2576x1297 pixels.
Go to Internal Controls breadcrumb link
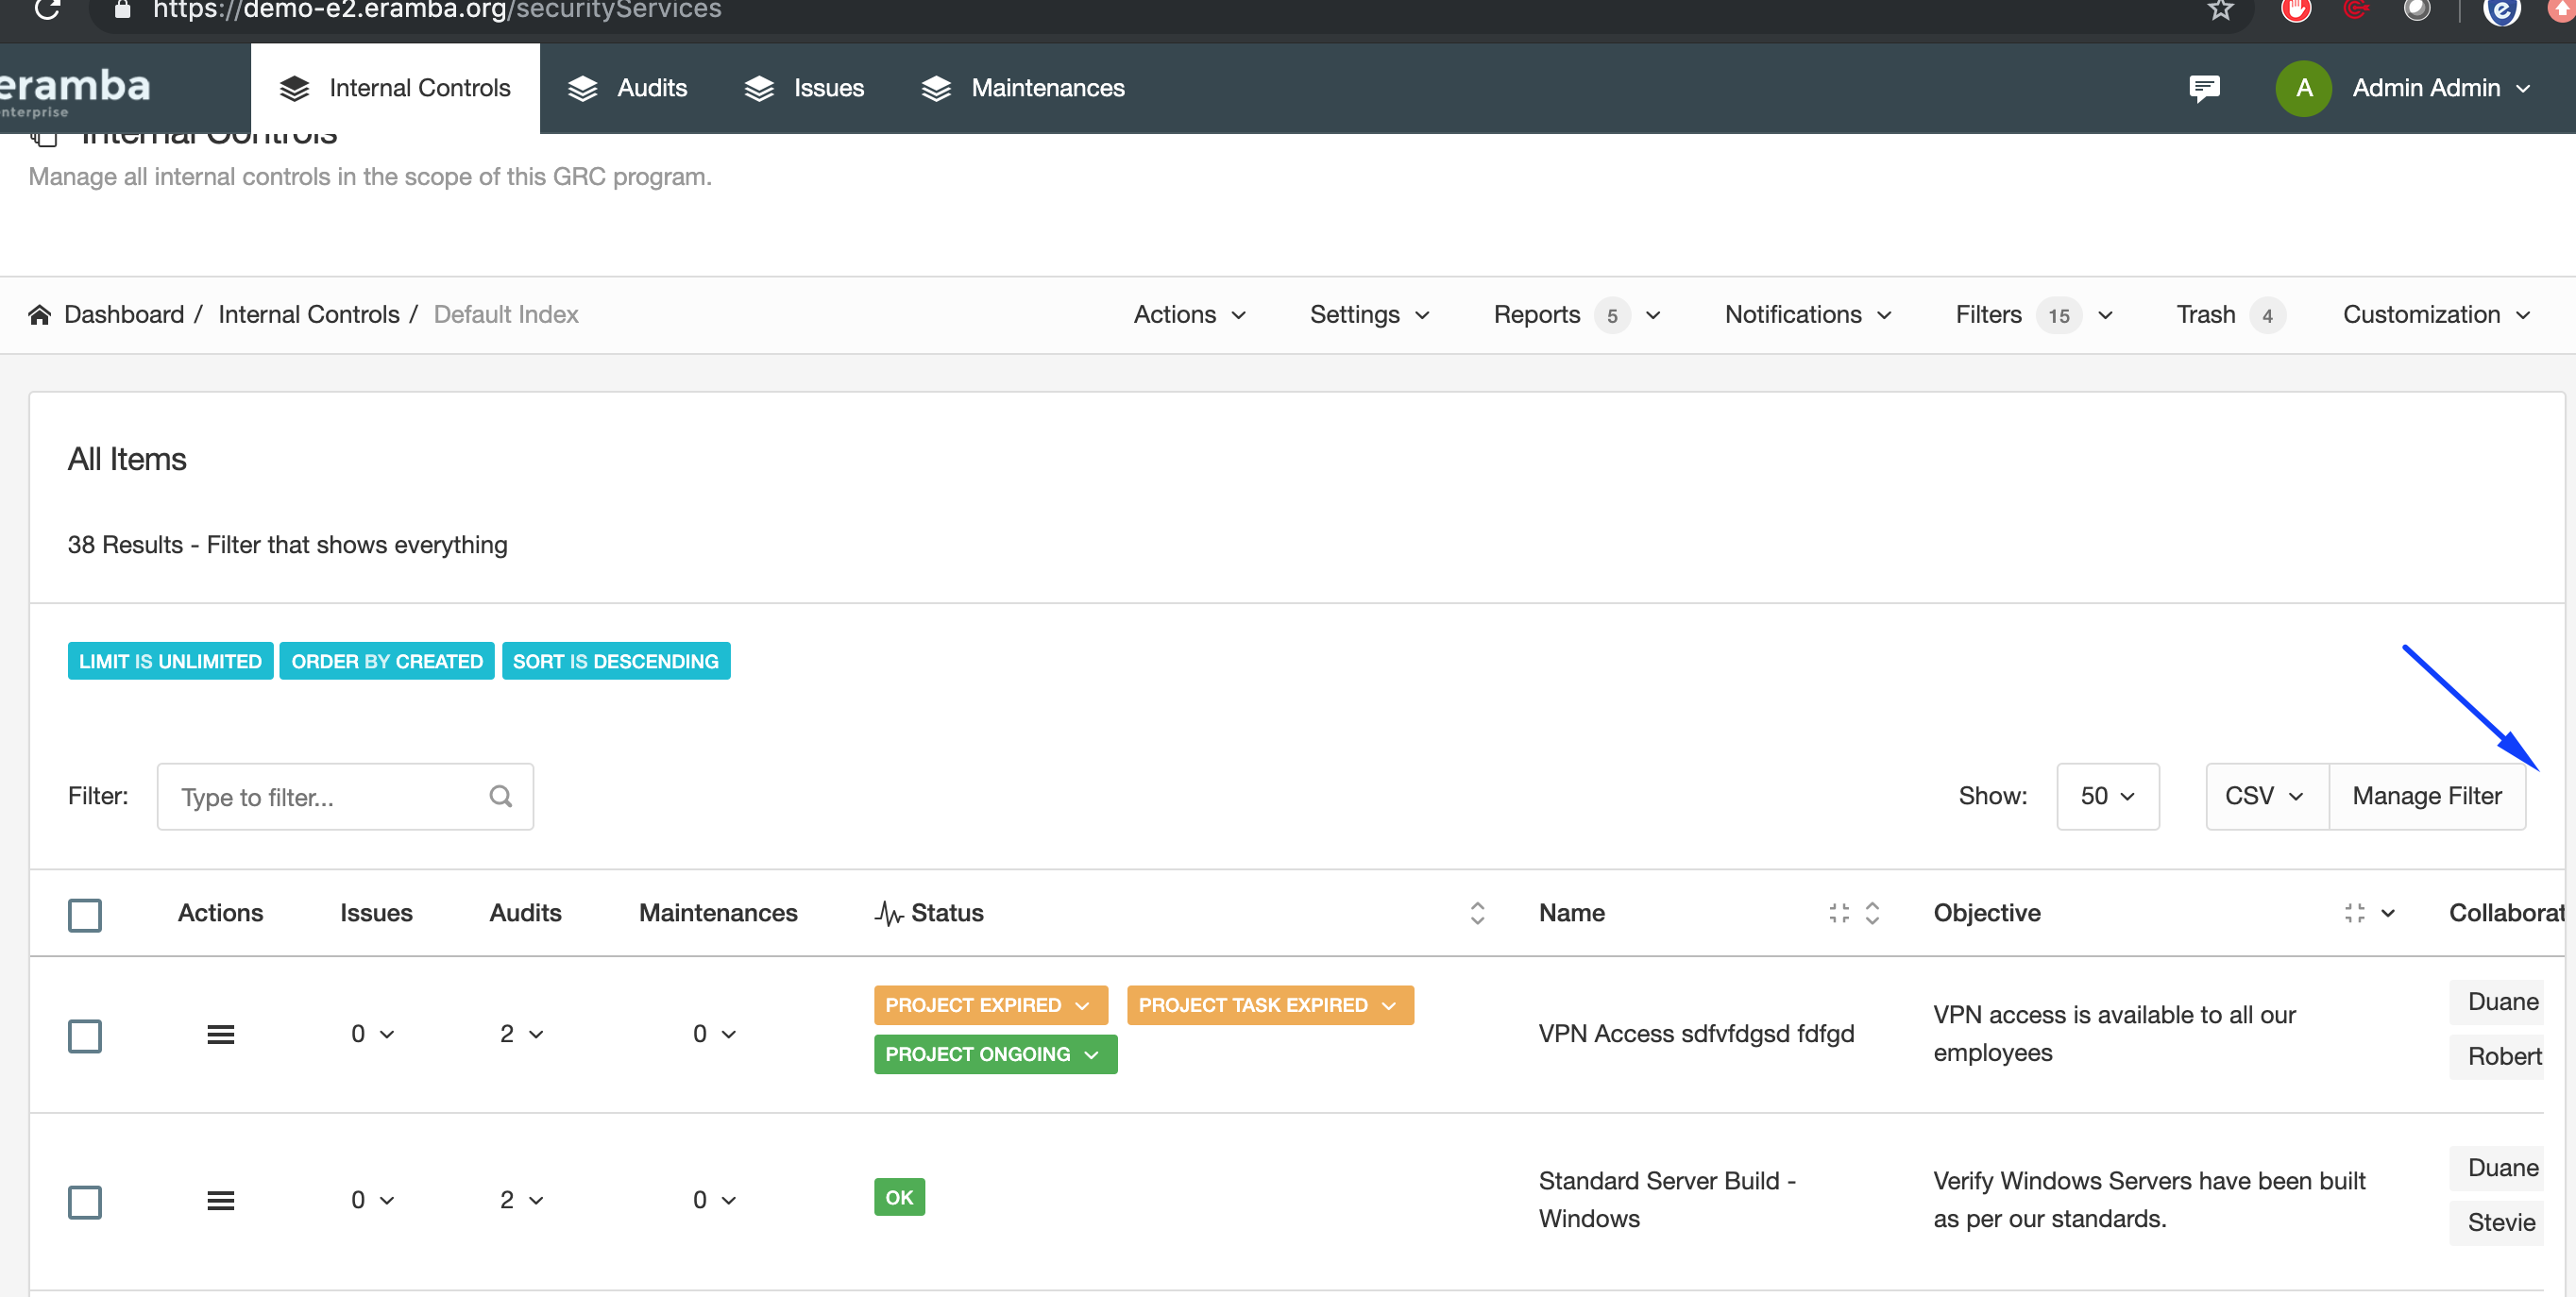pyautogui.click(x=308, y=315)
